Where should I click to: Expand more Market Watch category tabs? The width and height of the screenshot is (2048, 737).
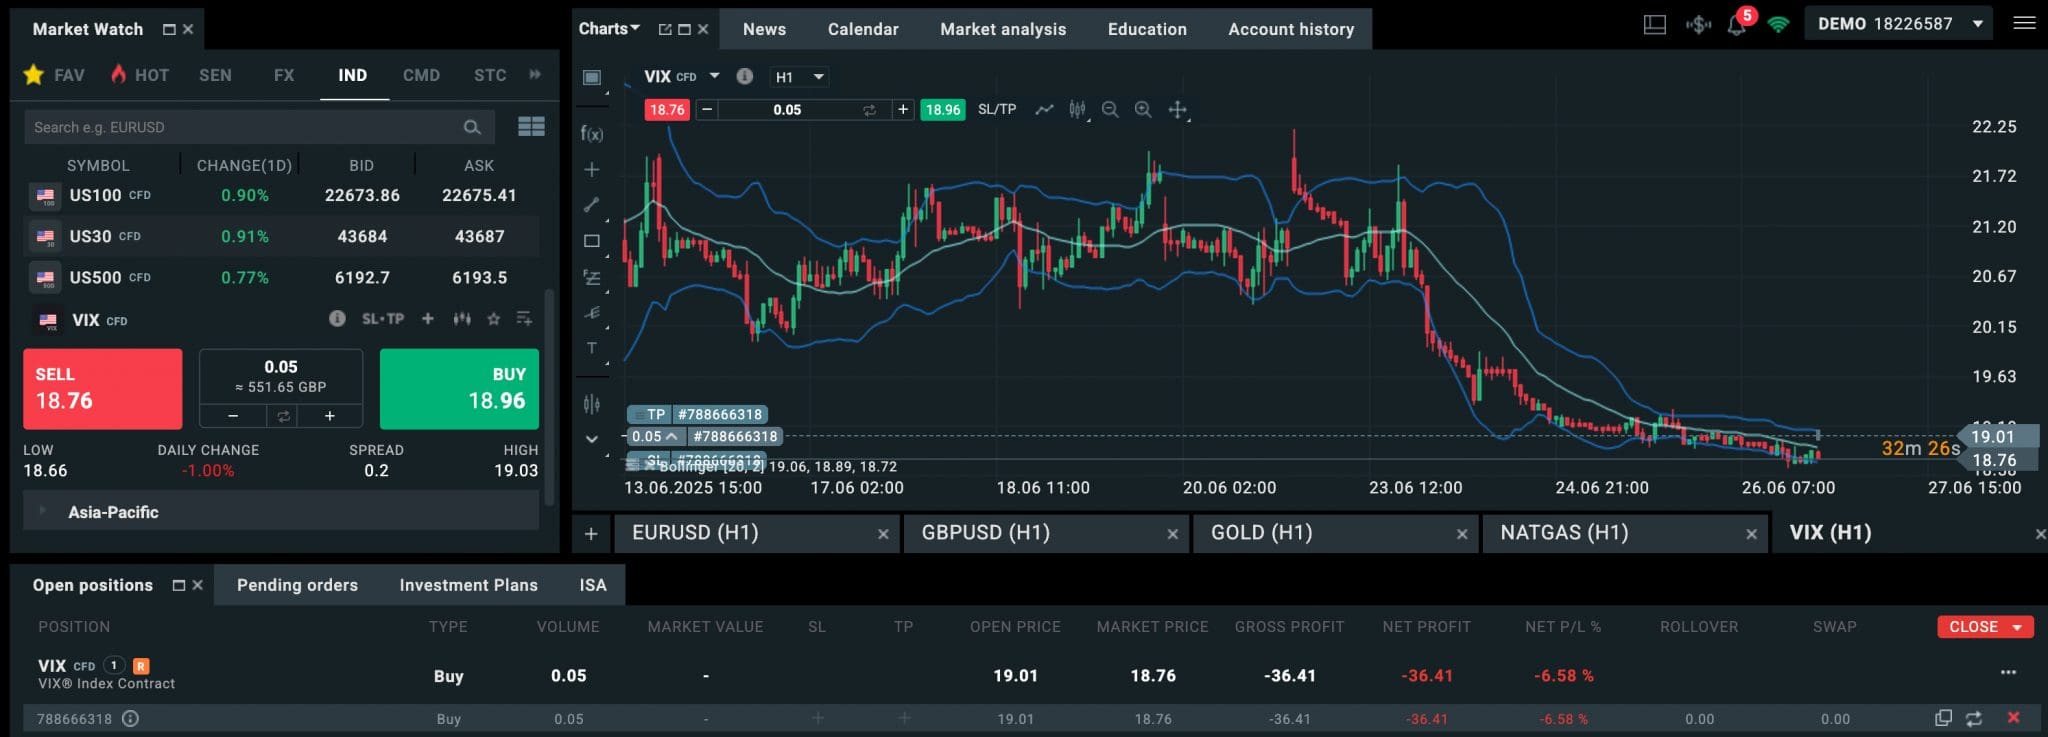point(535,74)
